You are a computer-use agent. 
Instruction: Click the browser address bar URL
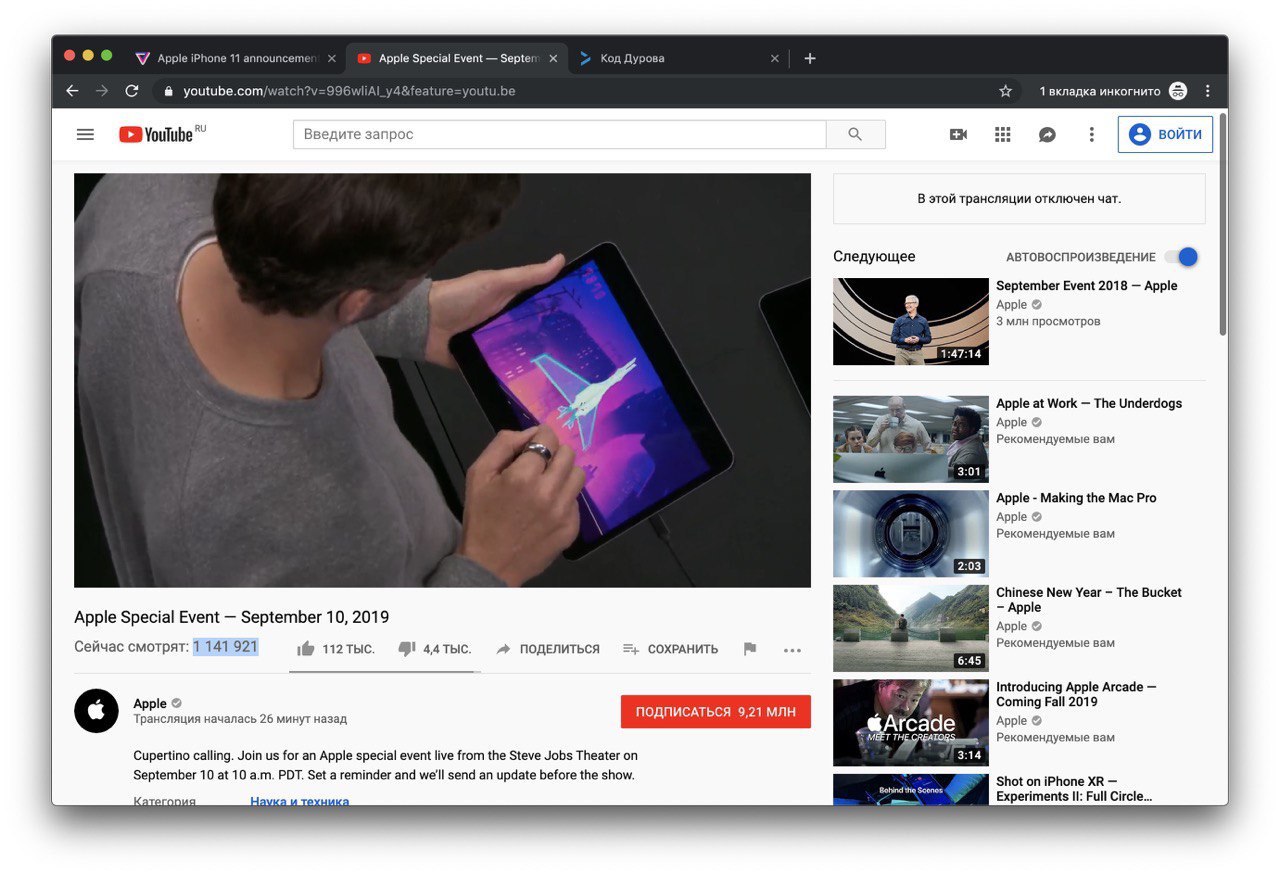pos(349,91)
